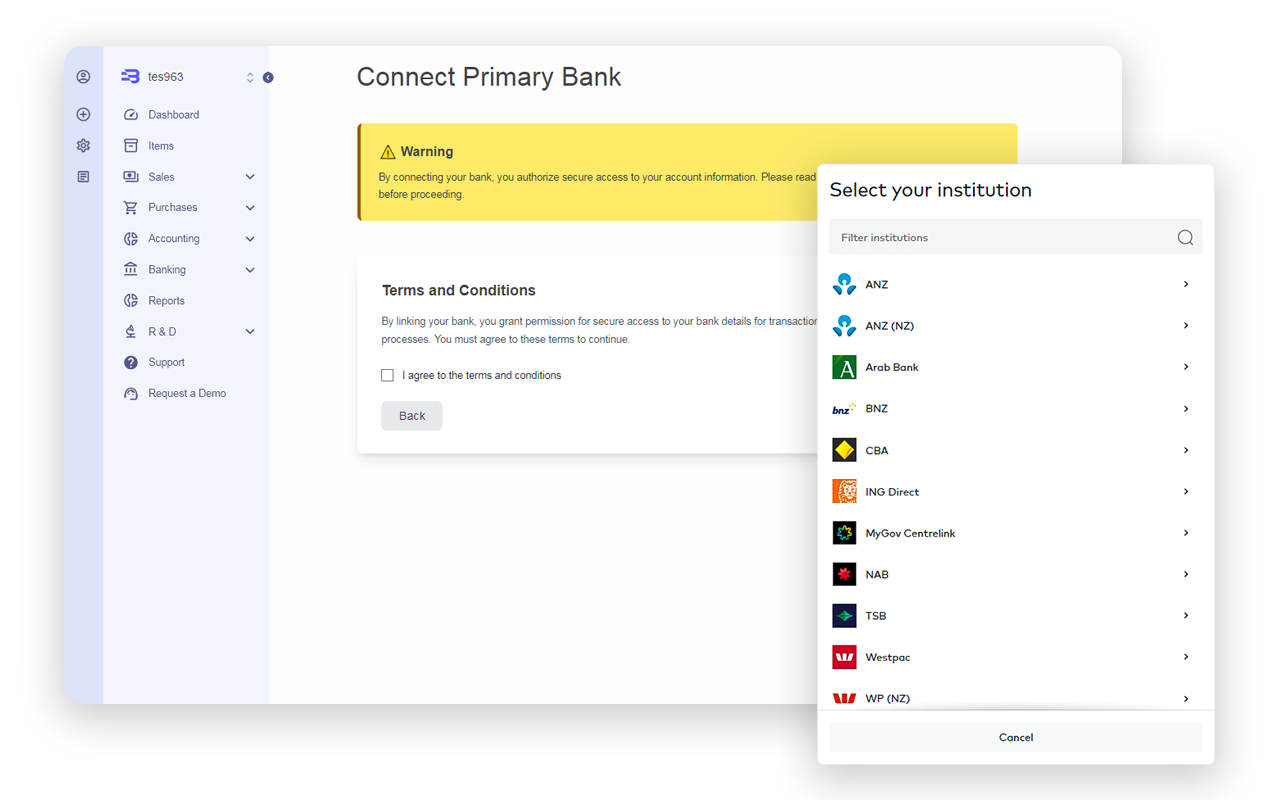Click the Dashboard gauge icon

pos(131,115)
